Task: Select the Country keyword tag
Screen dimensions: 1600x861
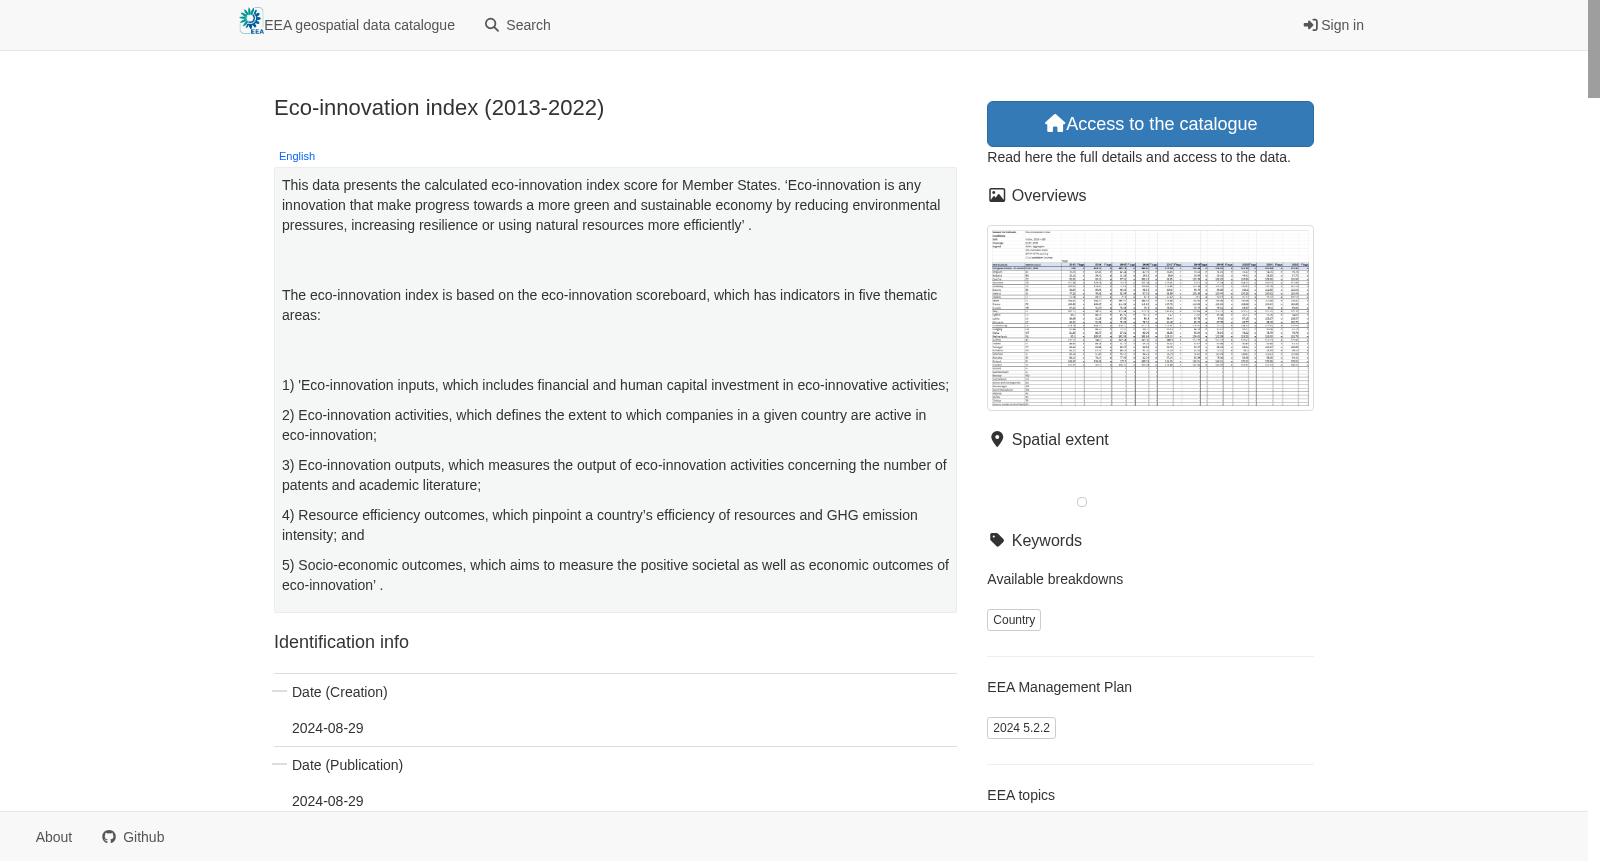Action: coord(1014,620)
